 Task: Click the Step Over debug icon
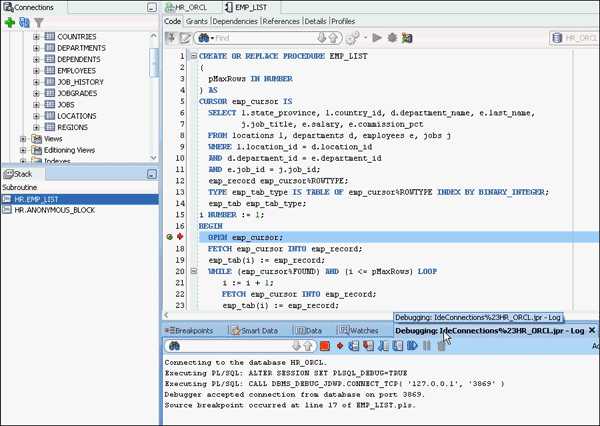point(354,346)
